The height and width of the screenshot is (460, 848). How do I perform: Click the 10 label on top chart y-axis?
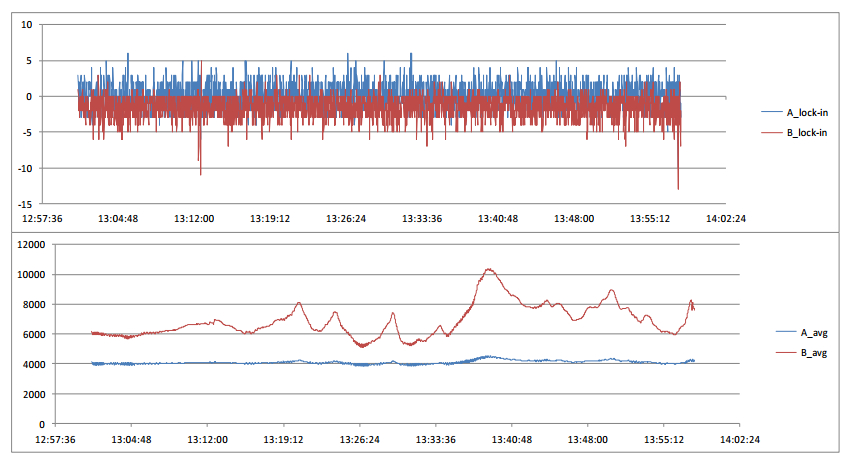pos(27,25)
